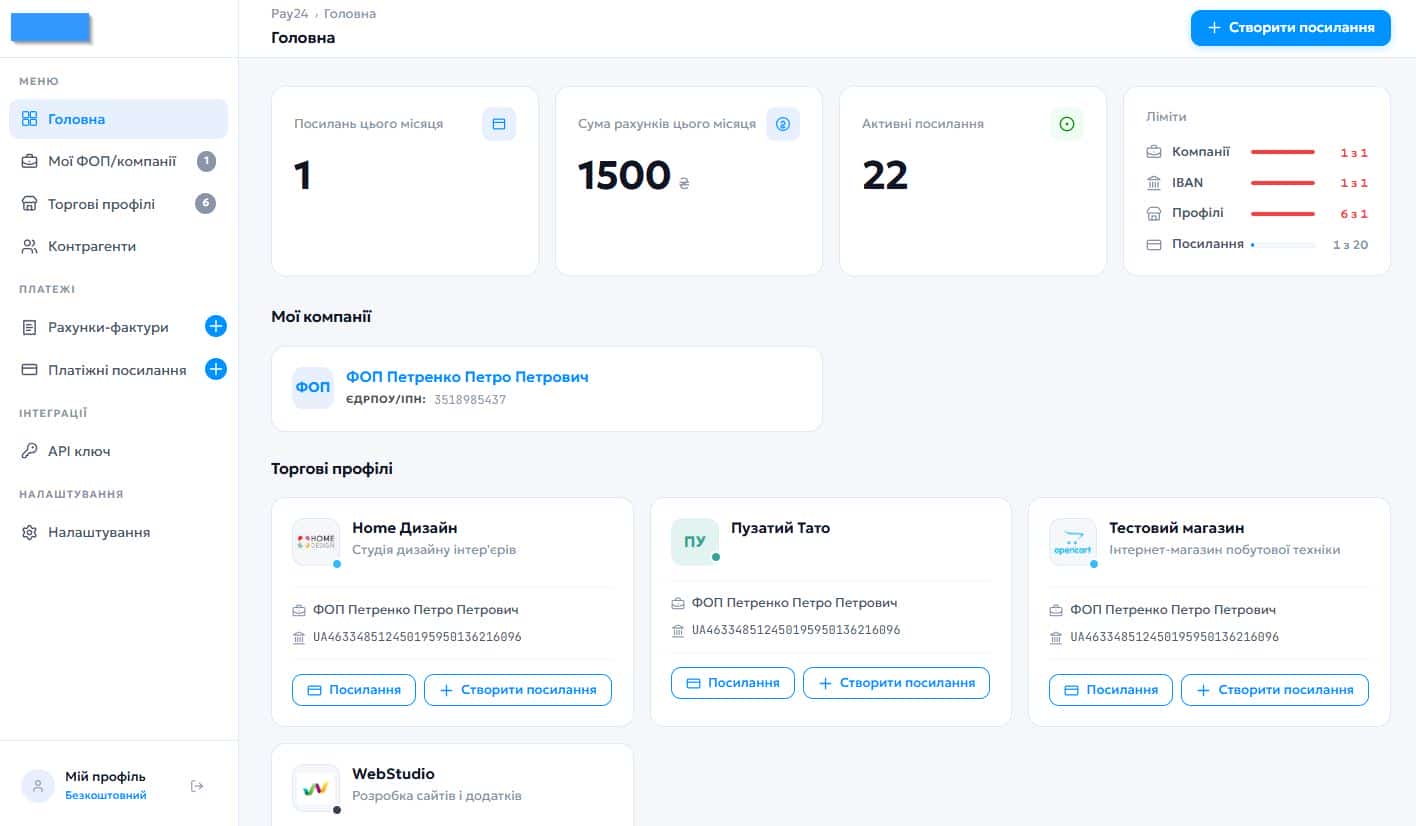Open Рахунки-фактури in the sidebar
Viewport: 1416px width, 826px height.
click(108, 327)
